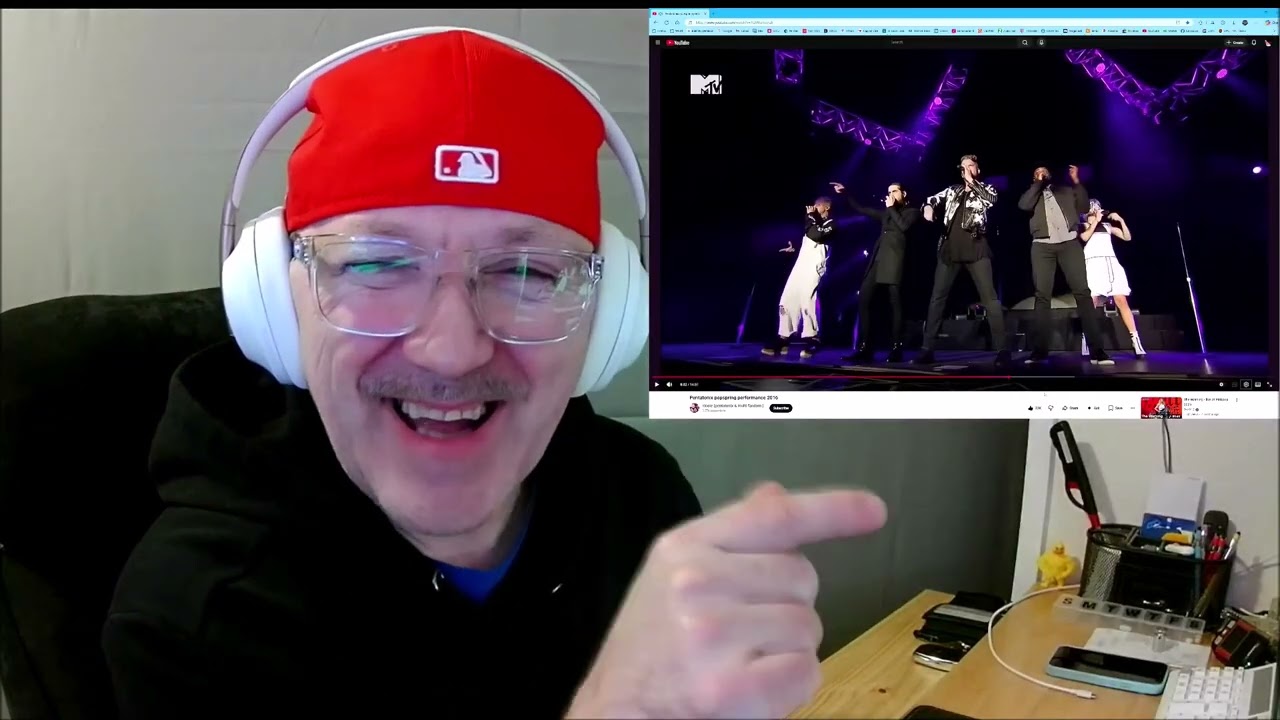Screen dimensions: 1280x720
Task: Click the YouTube Create button
Action: click(x=1237, y=42)
